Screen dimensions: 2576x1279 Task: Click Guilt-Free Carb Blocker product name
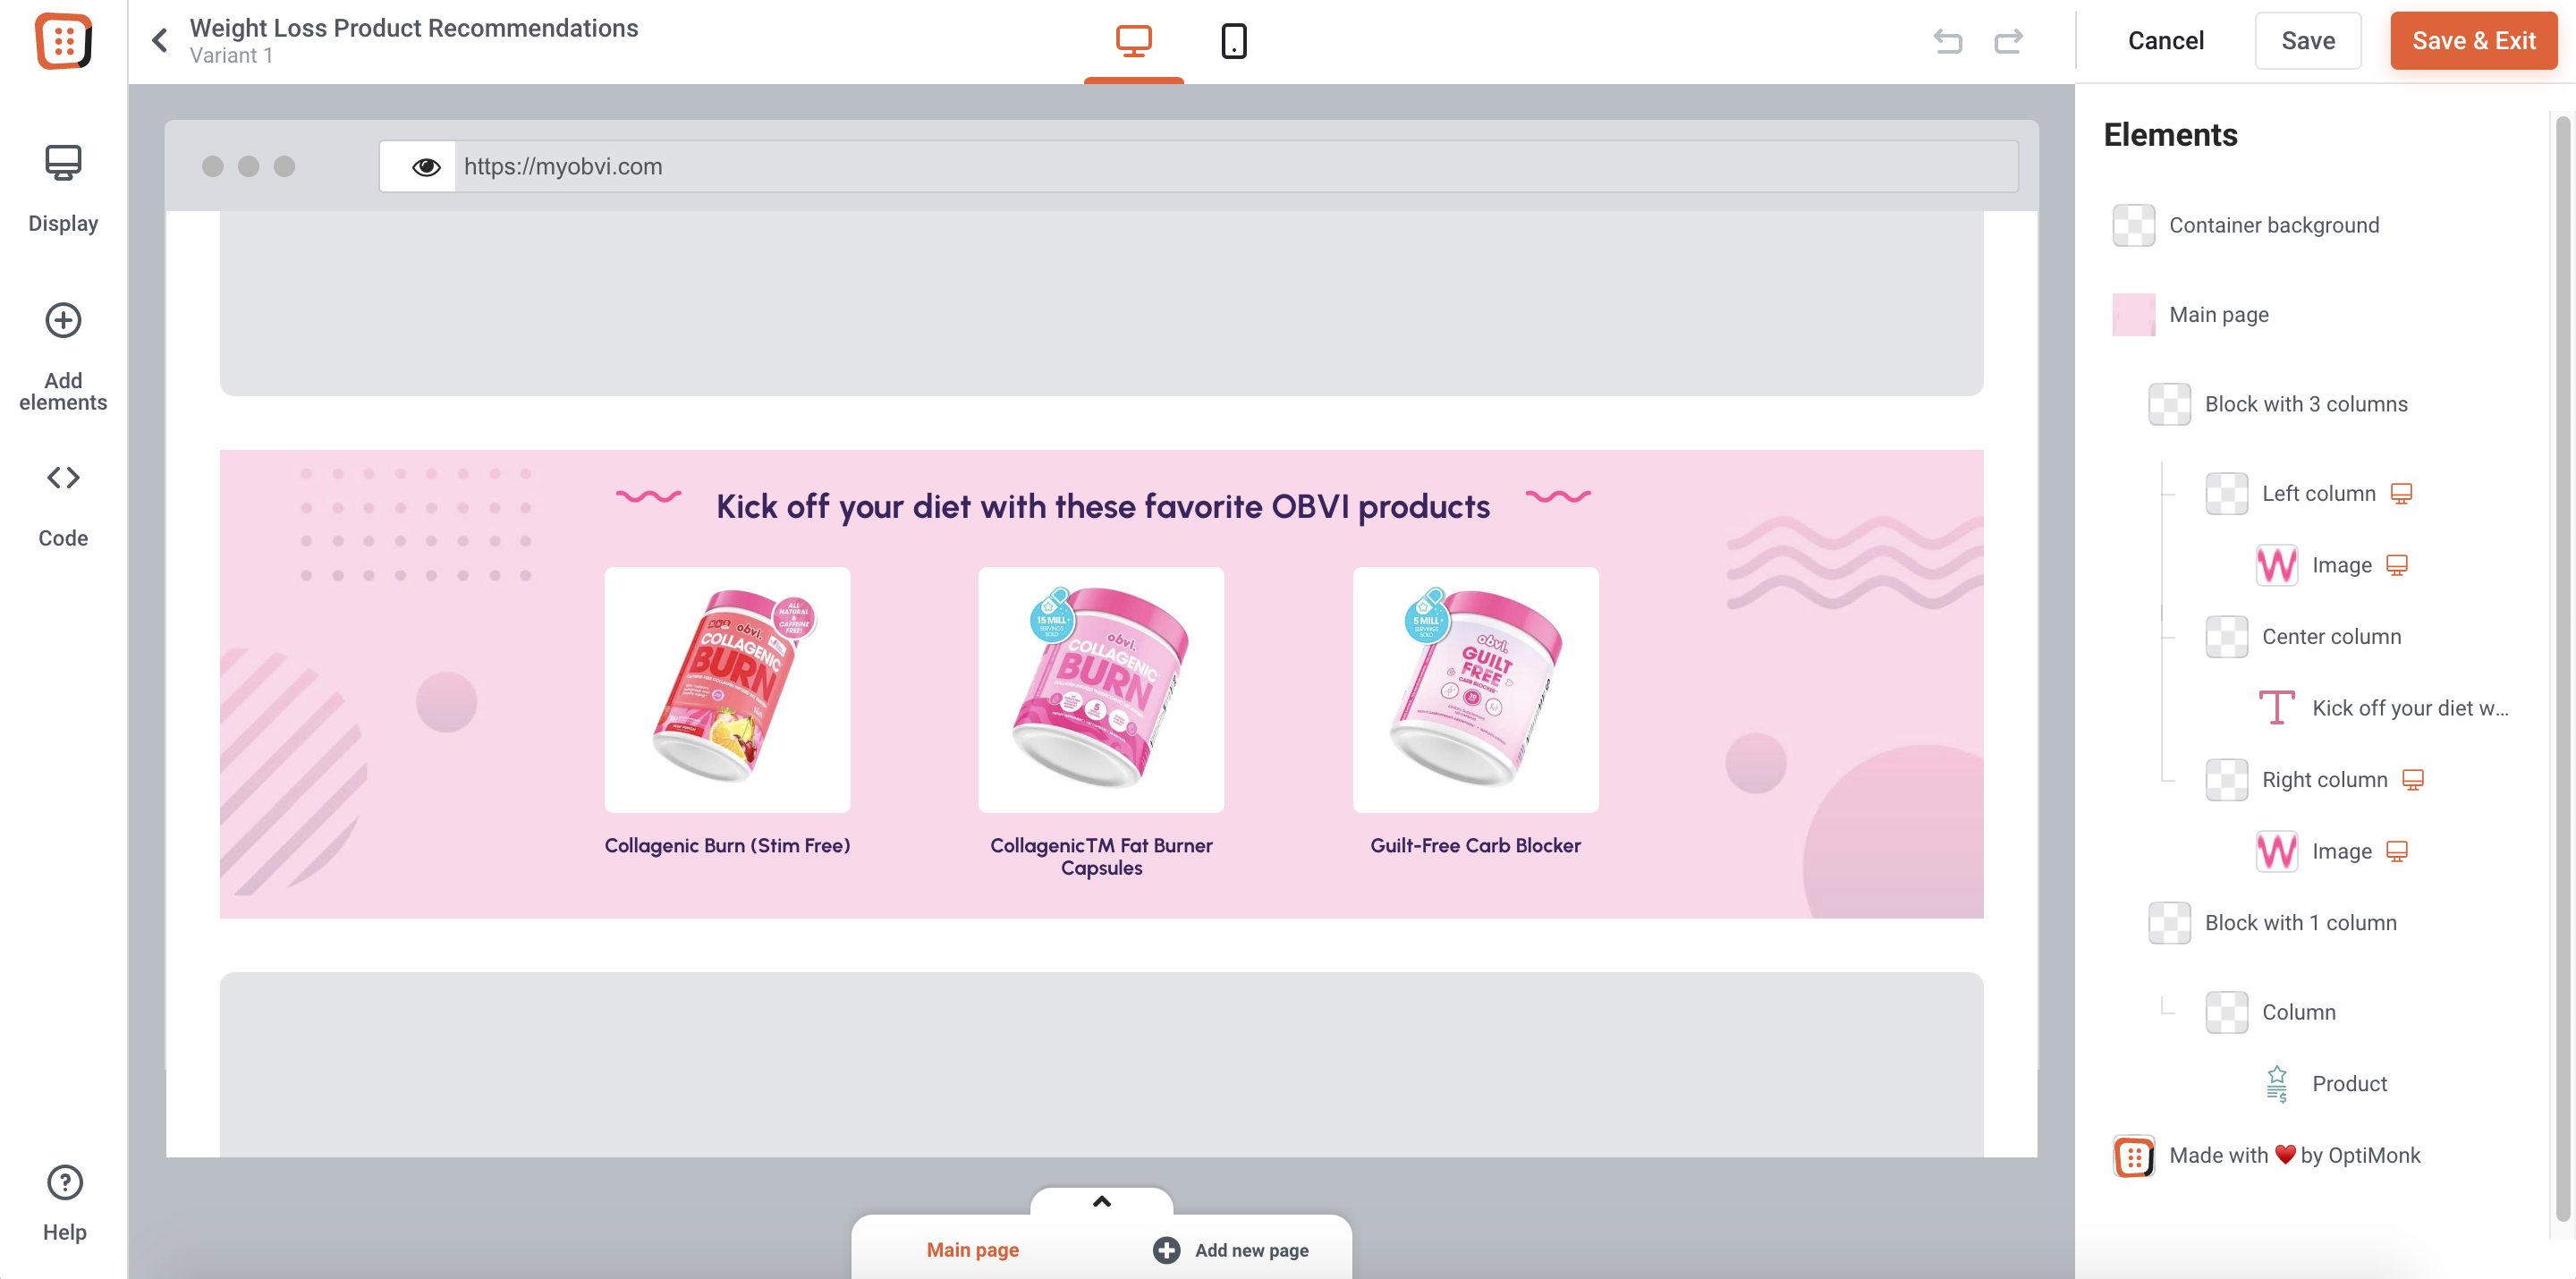(1475, 846)
